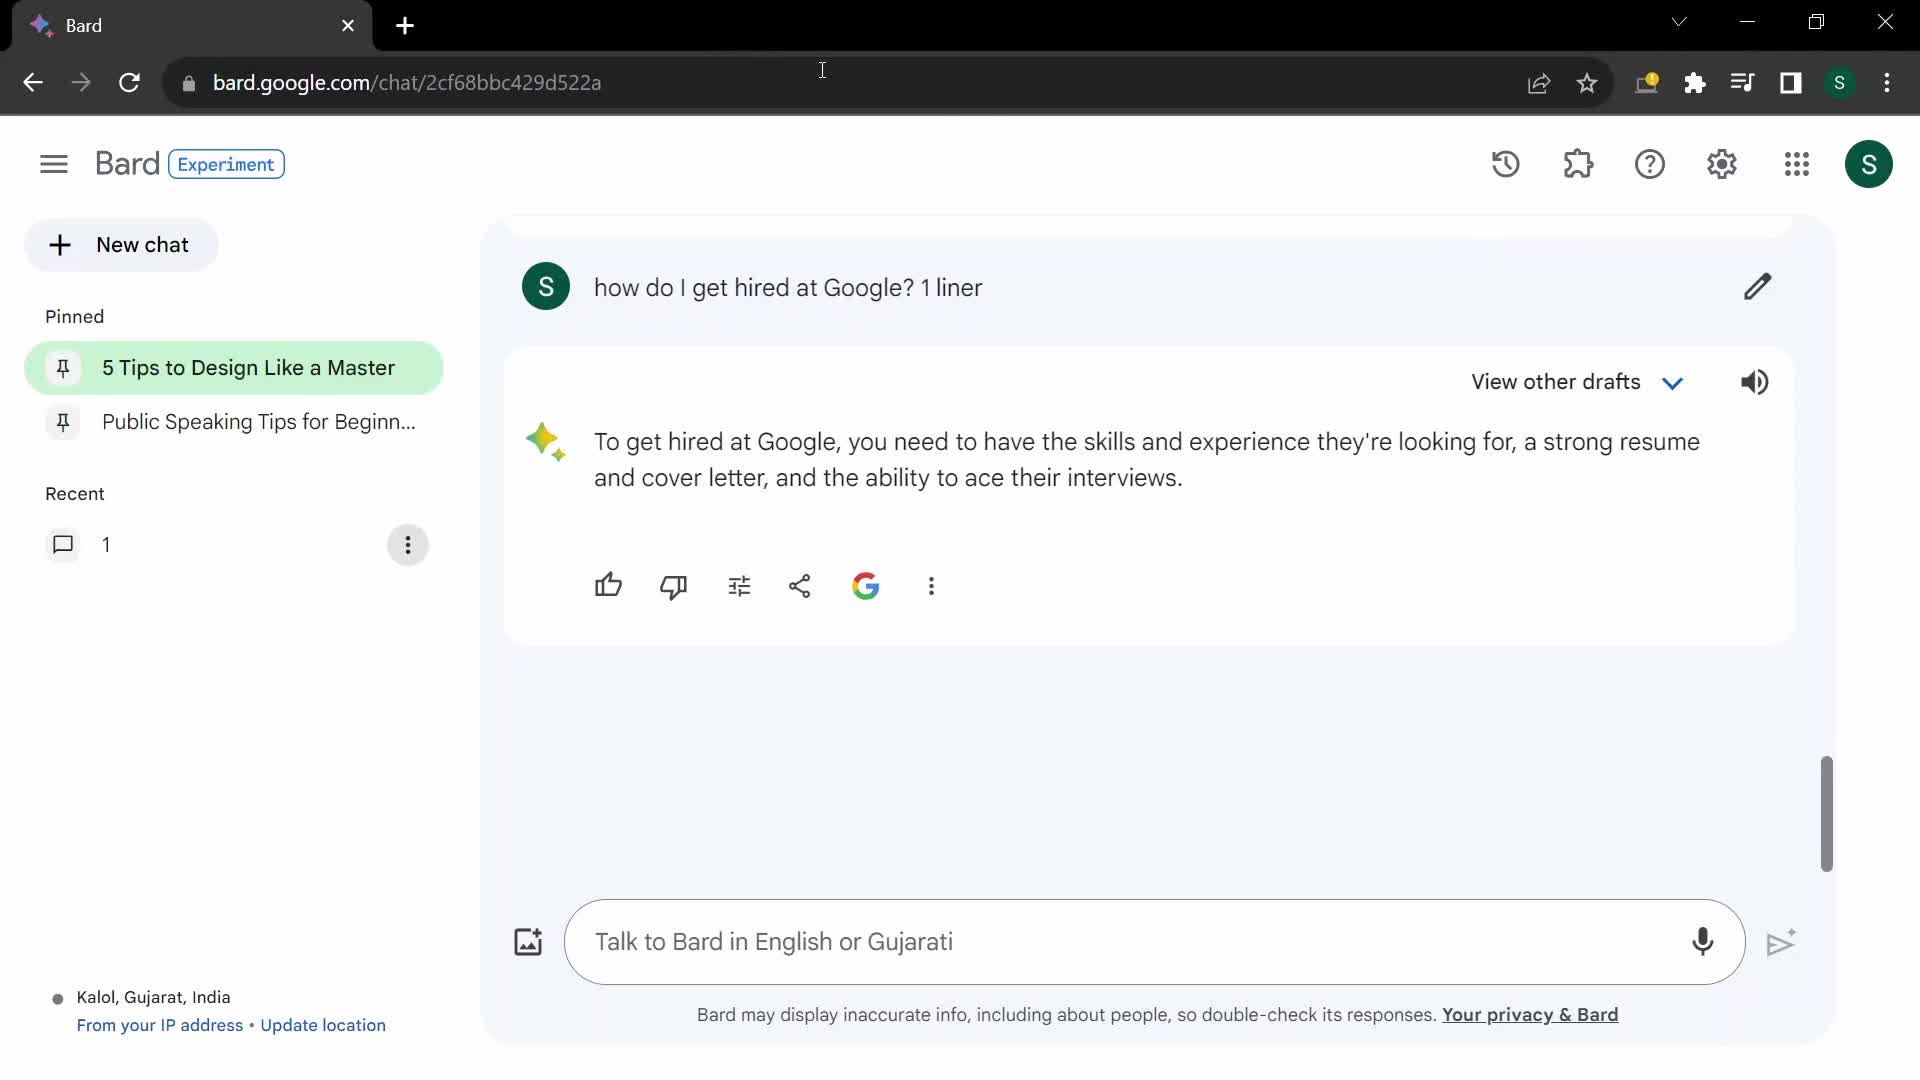Screen dimensions: 1920x1080
Task: Click into the chat input field
Action: click(1154, 942)
